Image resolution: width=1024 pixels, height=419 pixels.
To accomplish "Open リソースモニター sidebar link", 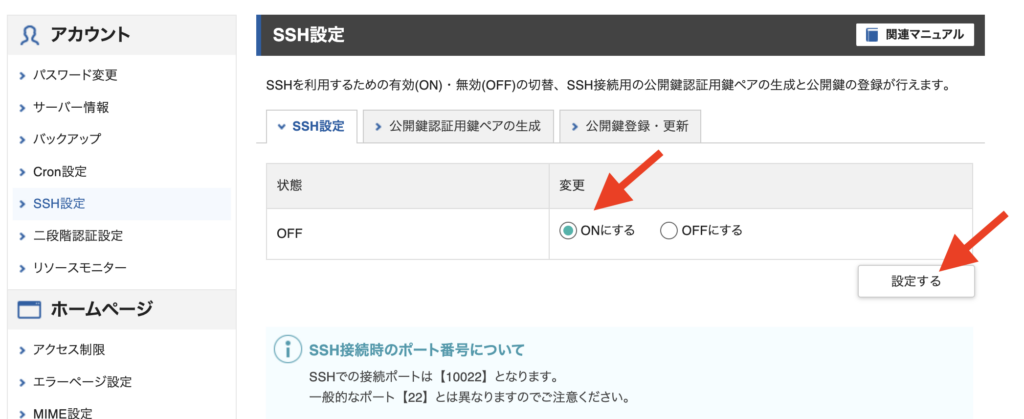I will click(x=80, y=268).
